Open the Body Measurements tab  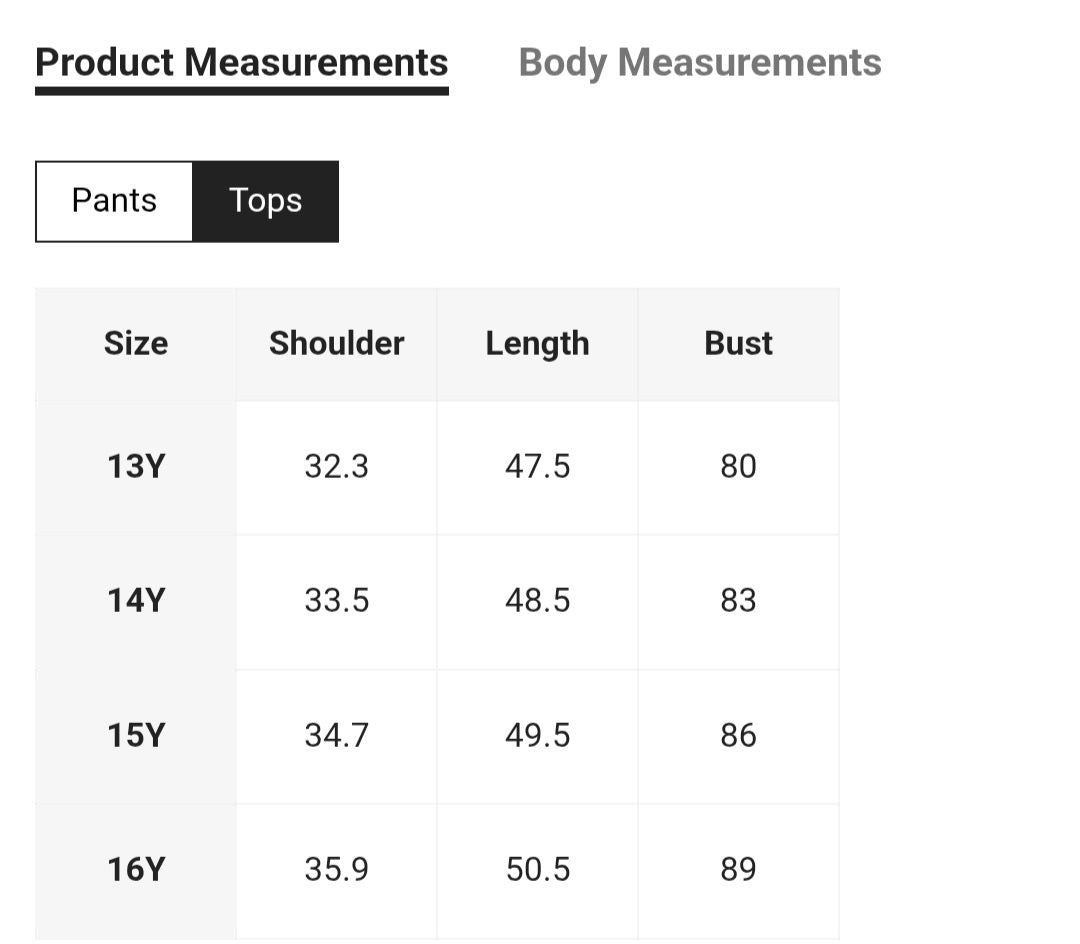coord(700,62)
